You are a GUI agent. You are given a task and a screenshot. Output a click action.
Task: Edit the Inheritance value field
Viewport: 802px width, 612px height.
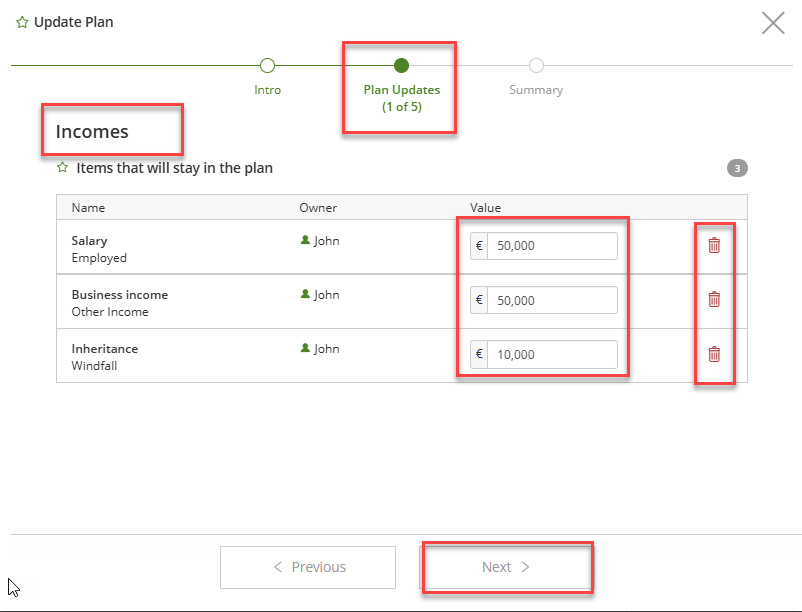click(544, 354)
